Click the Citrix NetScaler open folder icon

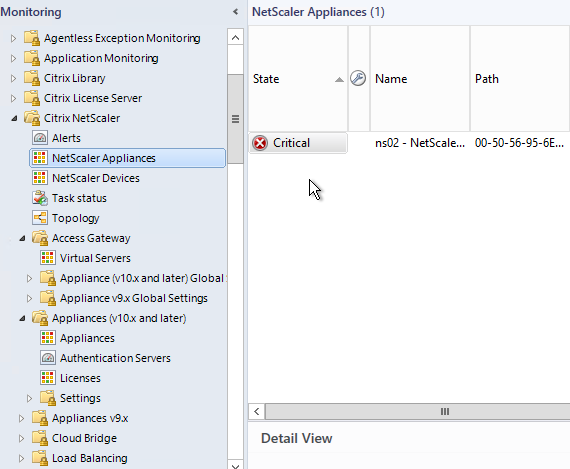click(x=32, y=118)
